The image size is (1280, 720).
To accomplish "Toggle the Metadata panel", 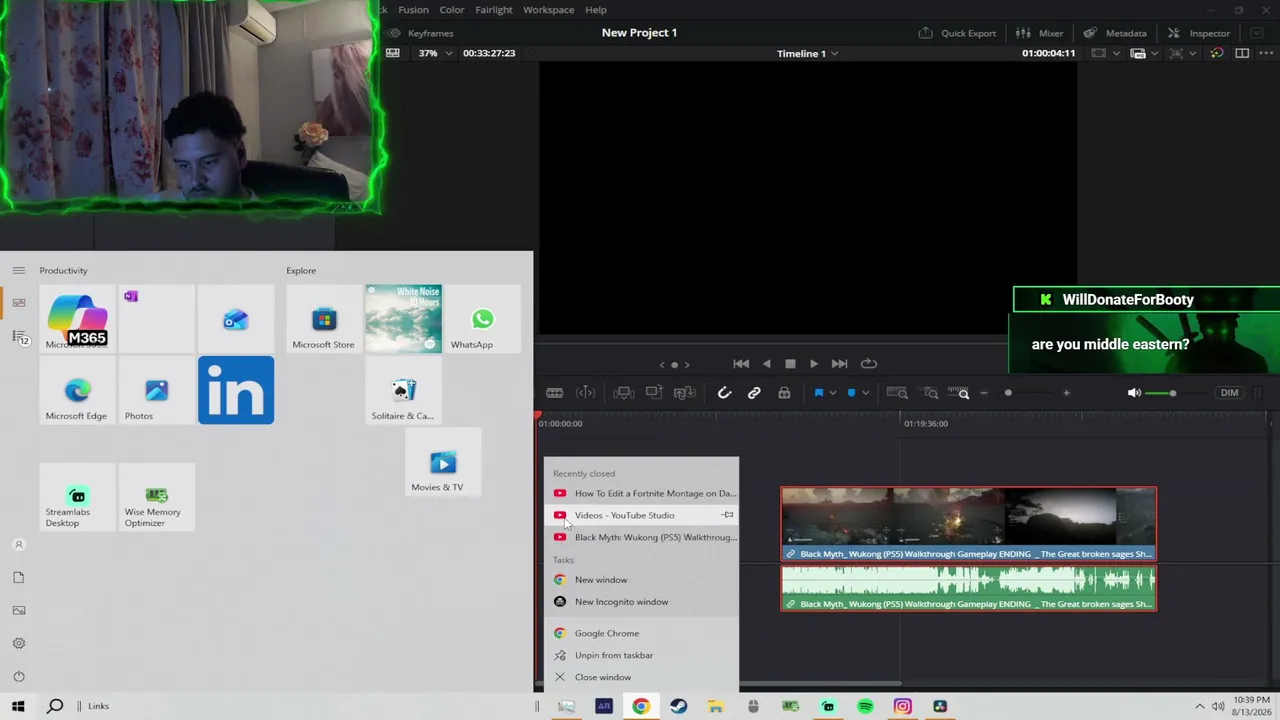I will pyautogui.click(x=1115, y=33).
